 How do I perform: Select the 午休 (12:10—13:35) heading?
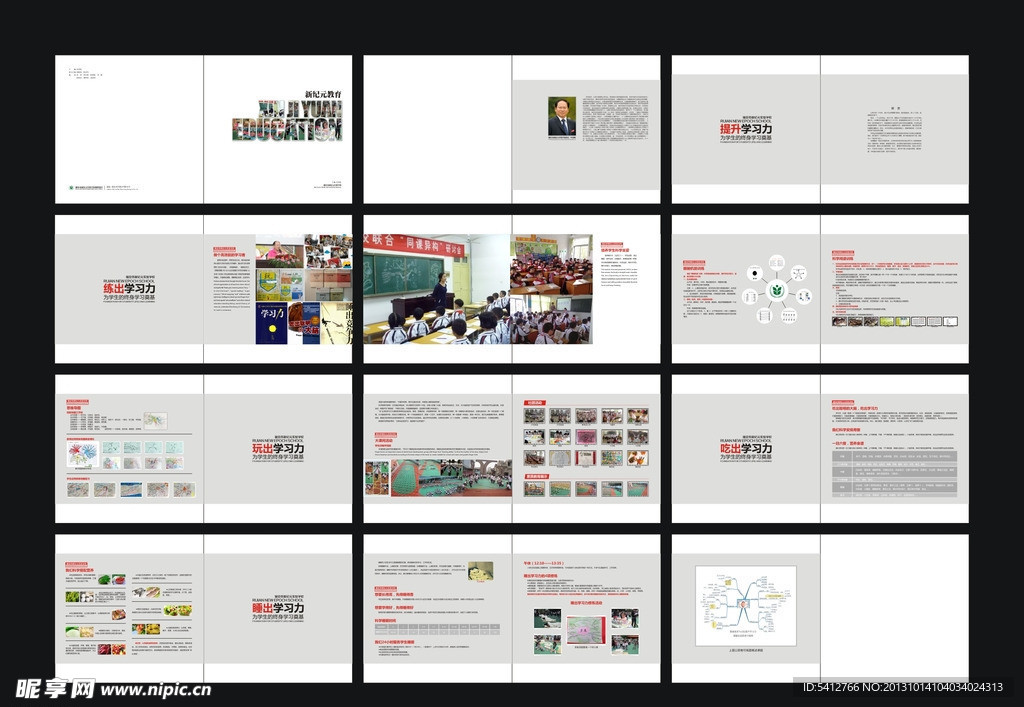[x=543, y=563]
